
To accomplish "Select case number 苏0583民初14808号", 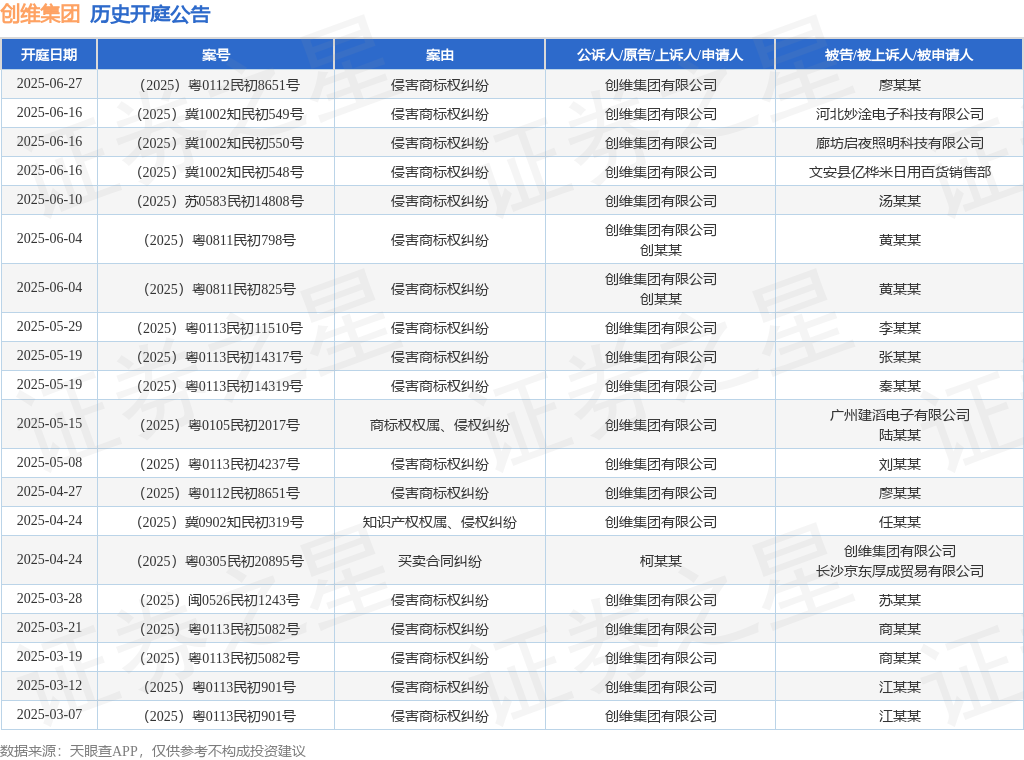I will point(220,201).
